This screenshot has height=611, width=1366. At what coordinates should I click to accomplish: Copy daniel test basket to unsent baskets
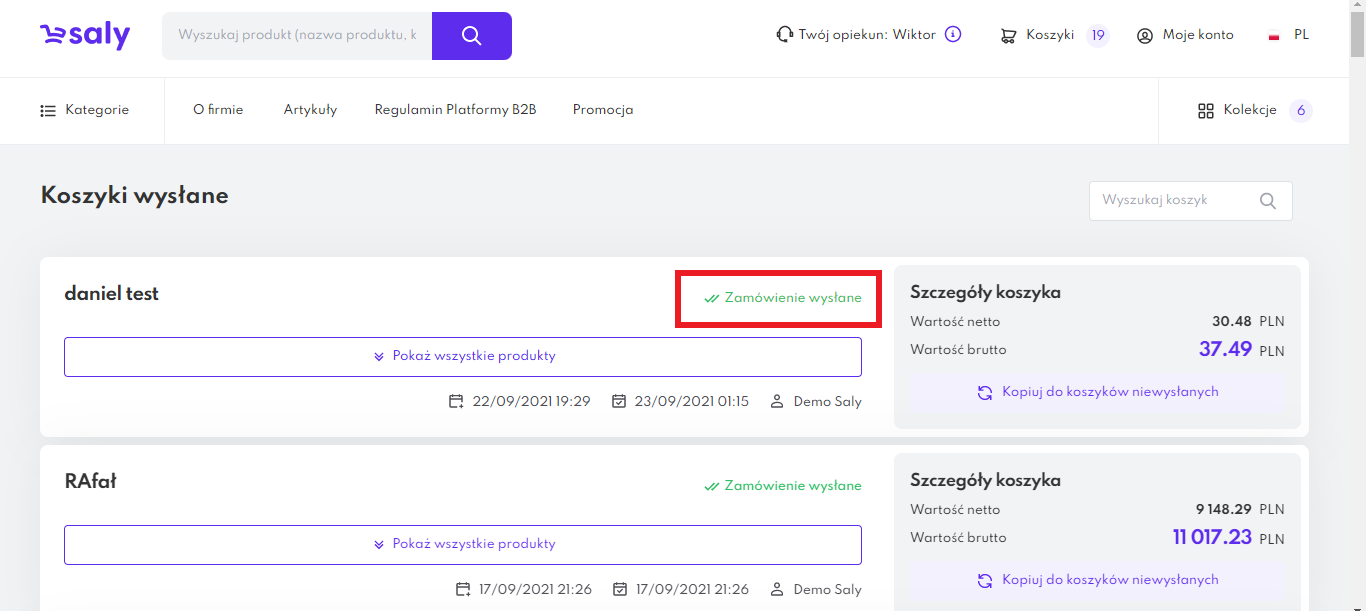tap(1097, 393)
